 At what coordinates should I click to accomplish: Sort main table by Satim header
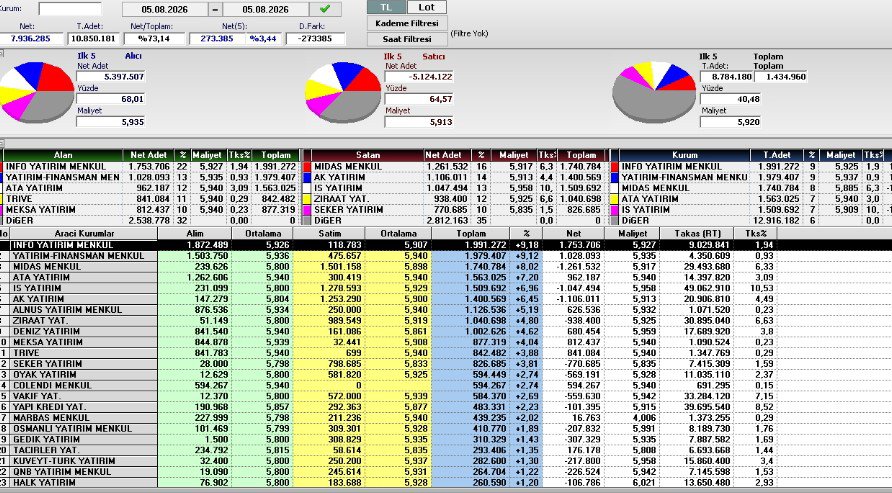click(x=329, y=234)
